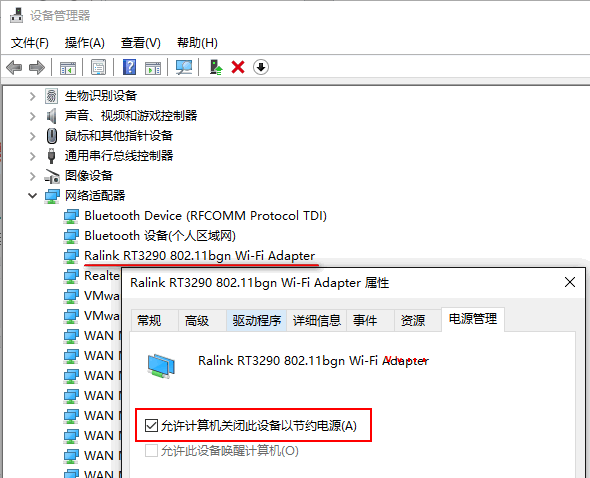The image size is (590, 478).
Task: Open the 操作(A) menu
Action: (84, 43)
